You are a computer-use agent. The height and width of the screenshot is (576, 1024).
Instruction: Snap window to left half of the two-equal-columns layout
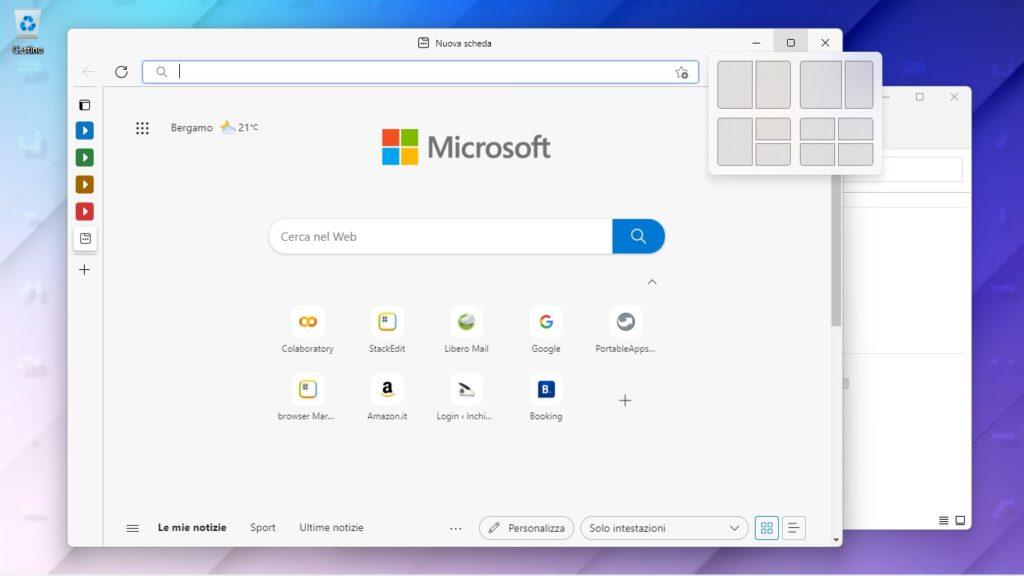(x=735, y=85)
